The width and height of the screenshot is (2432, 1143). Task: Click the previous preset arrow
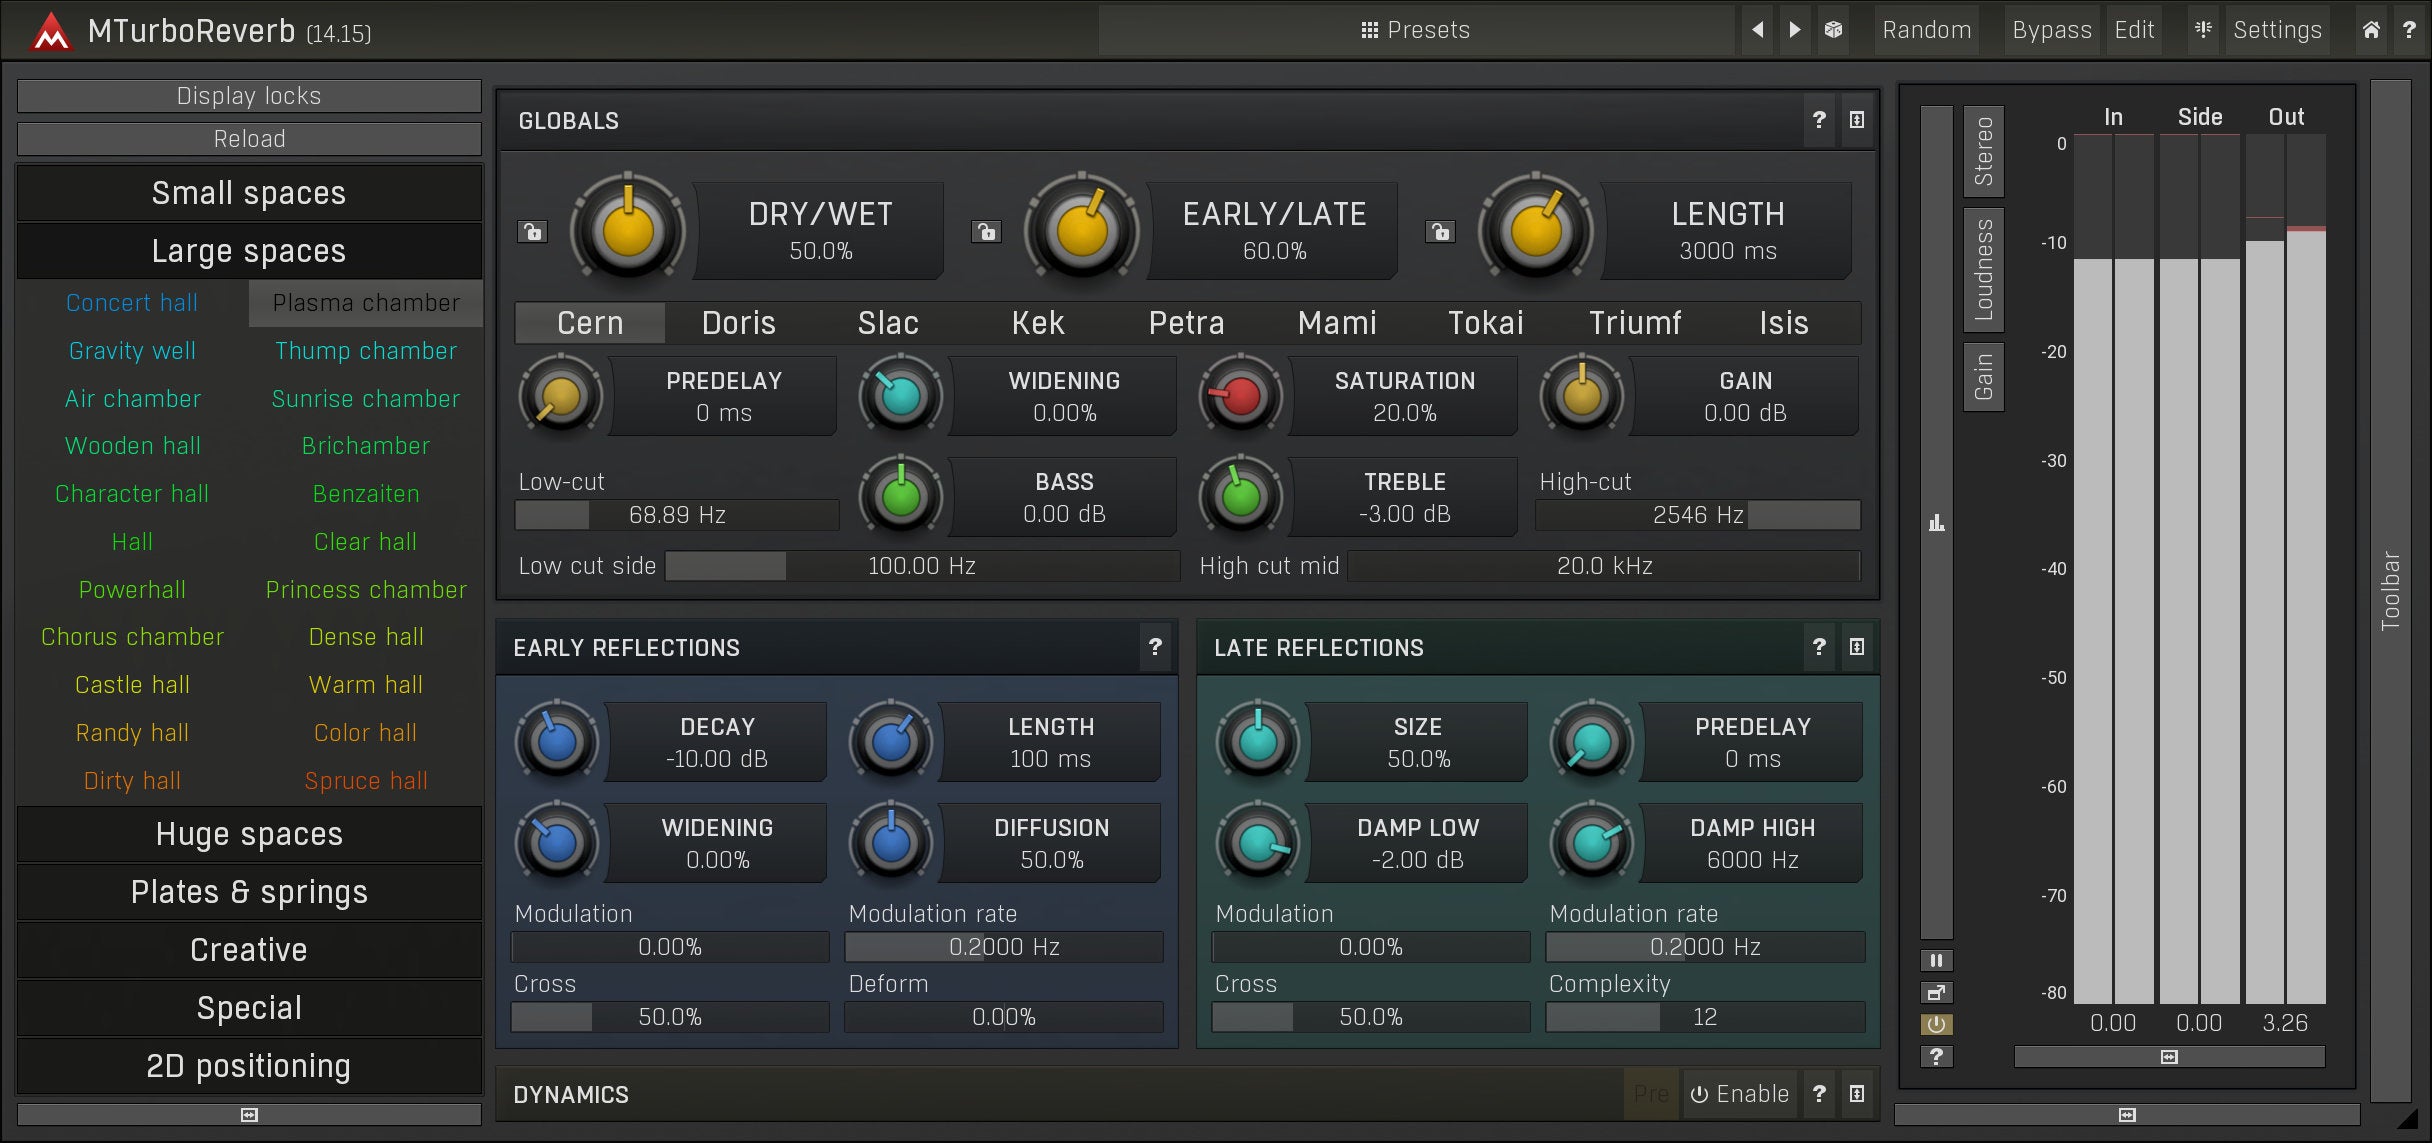pos(1757,30)
